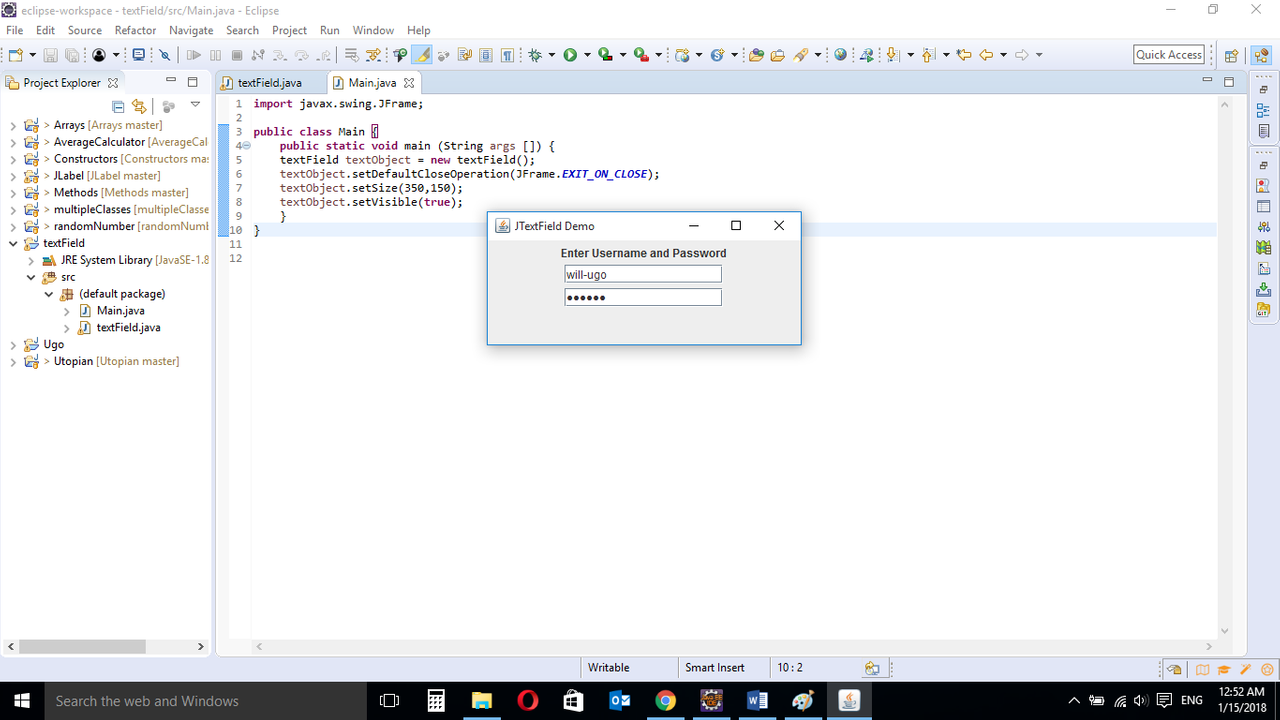Click the Coverage launch icon
Screen dimensions: 1280x720
click(x=607, y=54)
